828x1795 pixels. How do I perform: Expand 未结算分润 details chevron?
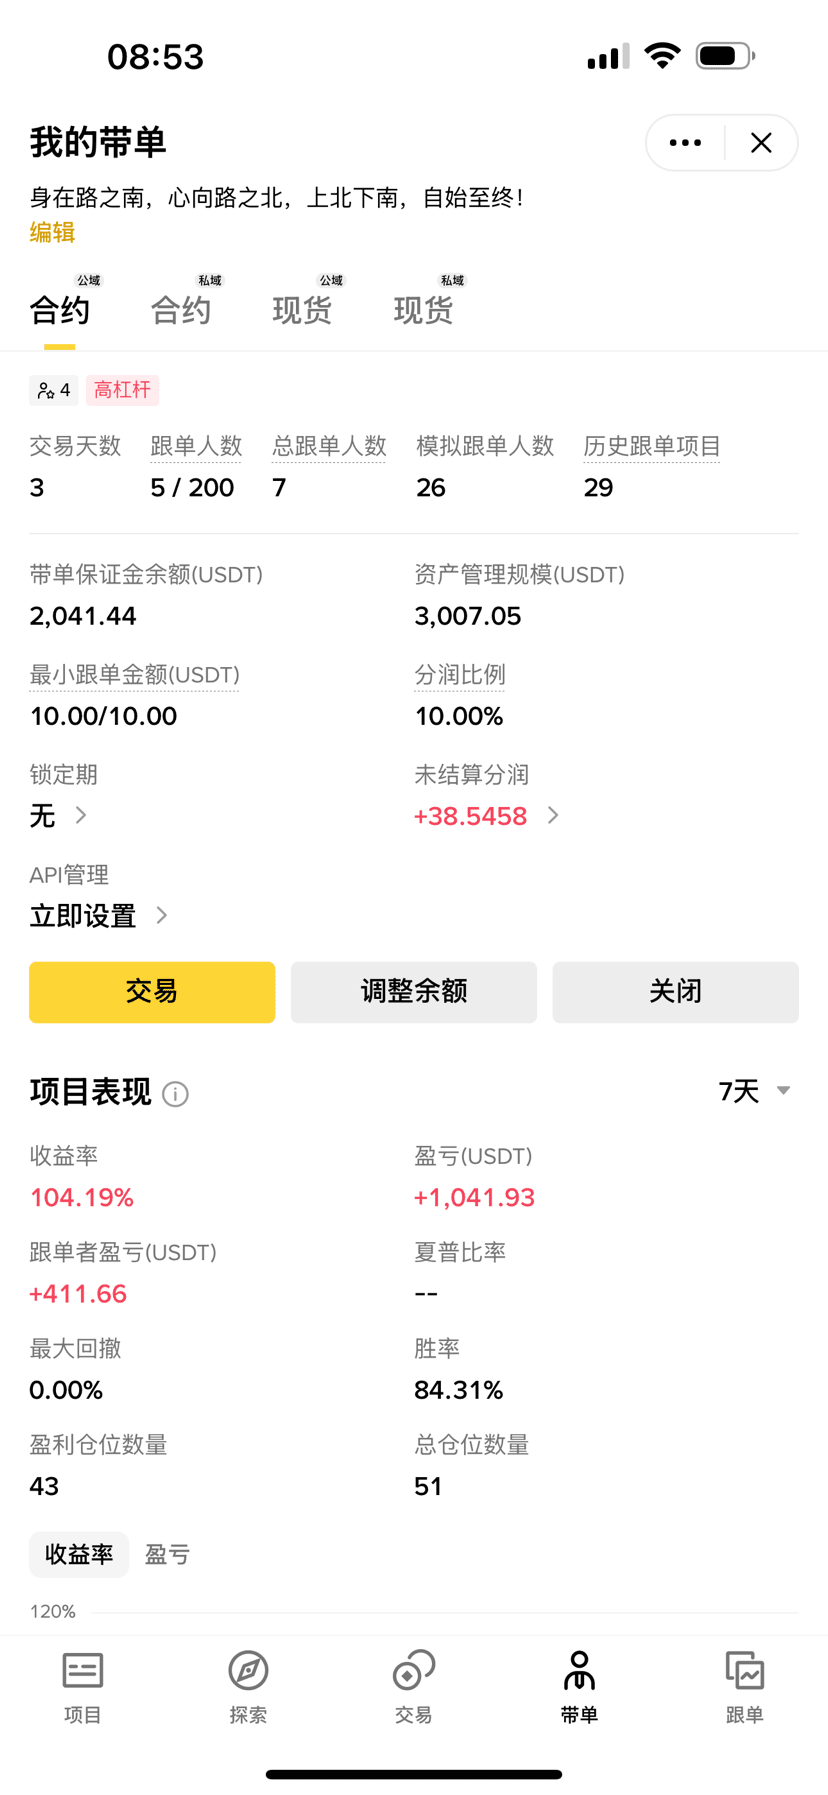(x=553, y=815)
